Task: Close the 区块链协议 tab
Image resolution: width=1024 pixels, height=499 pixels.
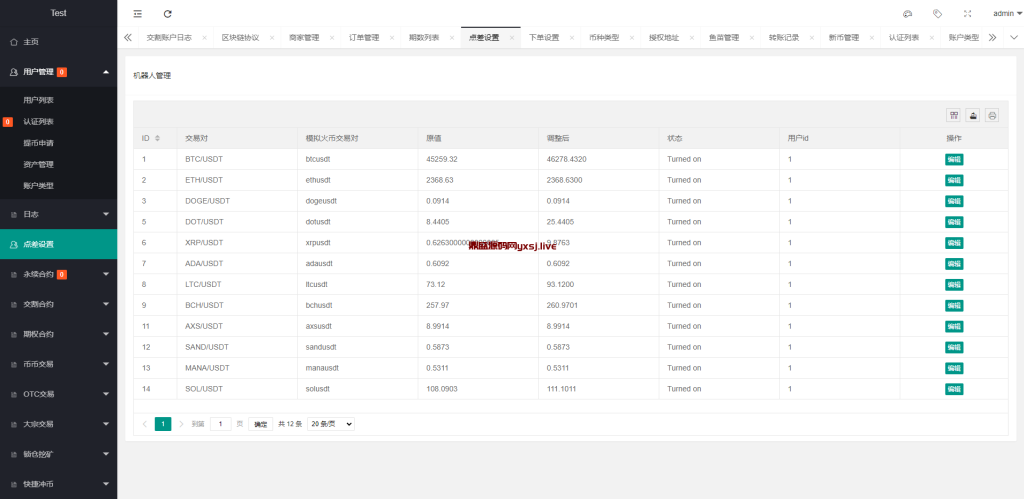Action: [272, 38]
